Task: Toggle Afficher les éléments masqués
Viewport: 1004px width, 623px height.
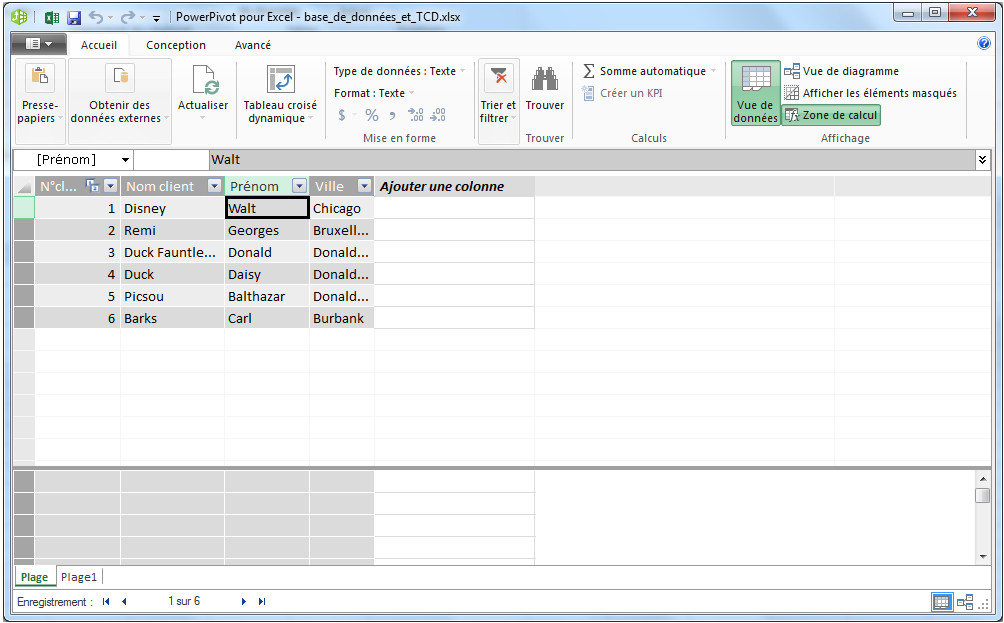Action: pyautogui.click(x=870, y=93)
